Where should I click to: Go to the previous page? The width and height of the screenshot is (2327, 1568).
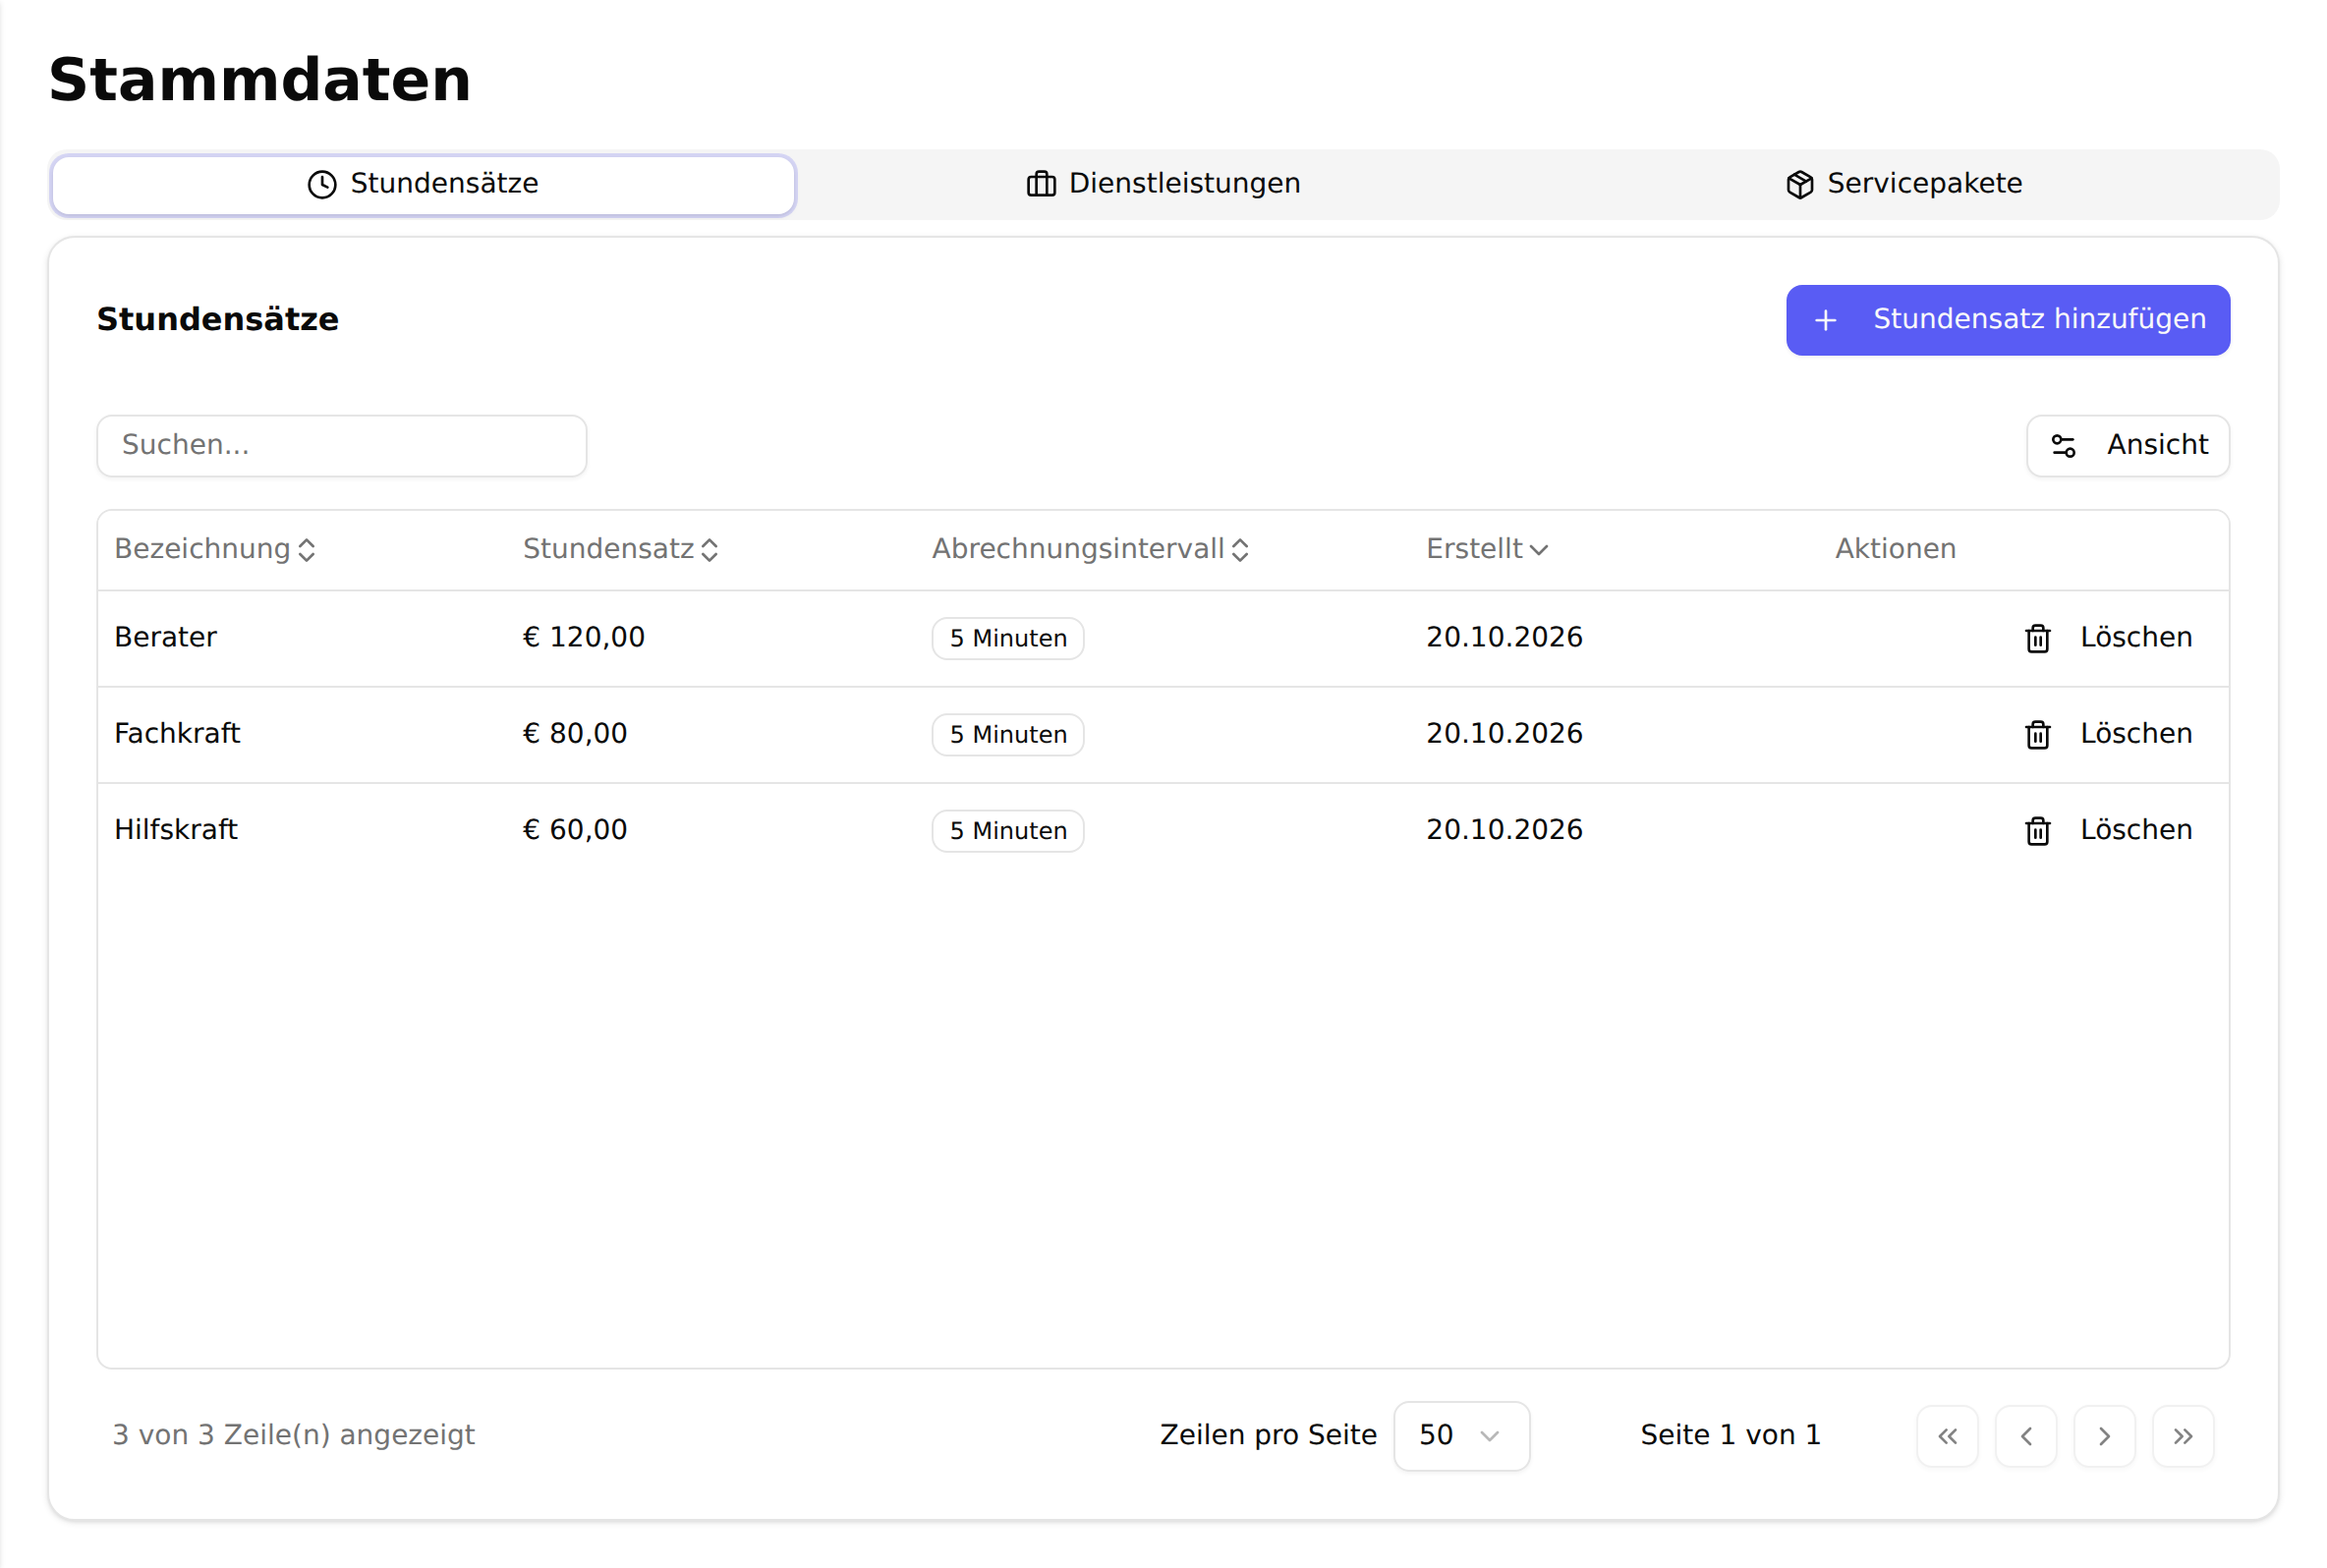click(2026, 1436)
